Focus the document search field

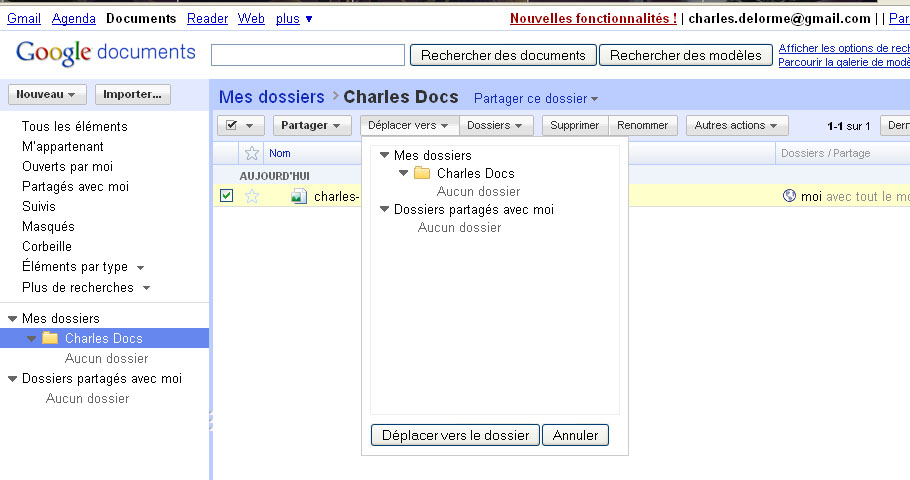pyautogui.click(x=308, y=55)
